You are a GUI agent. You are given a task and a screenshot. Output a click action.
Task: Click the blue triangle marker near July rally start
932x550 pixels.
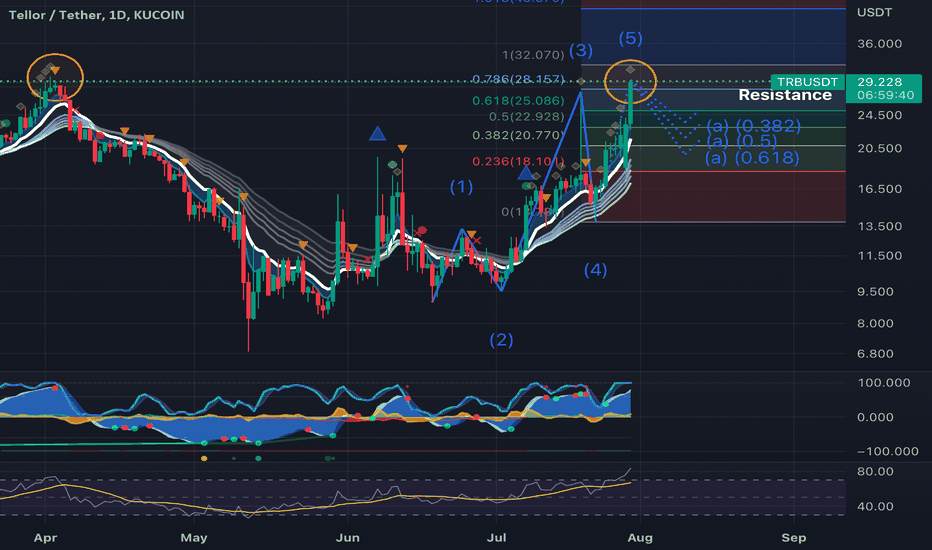[525, 174]
